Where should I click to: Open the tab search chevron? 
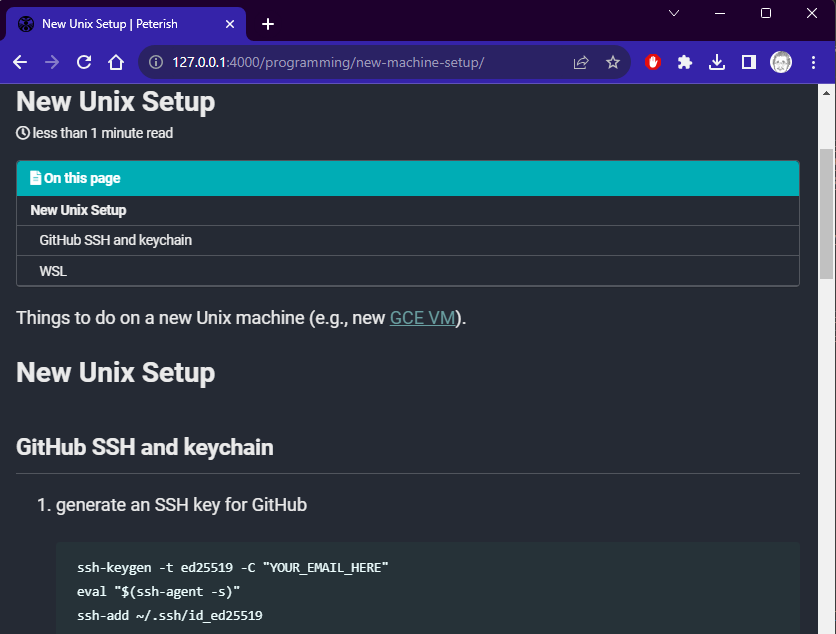pyautogui.click(x=674, y=13)
